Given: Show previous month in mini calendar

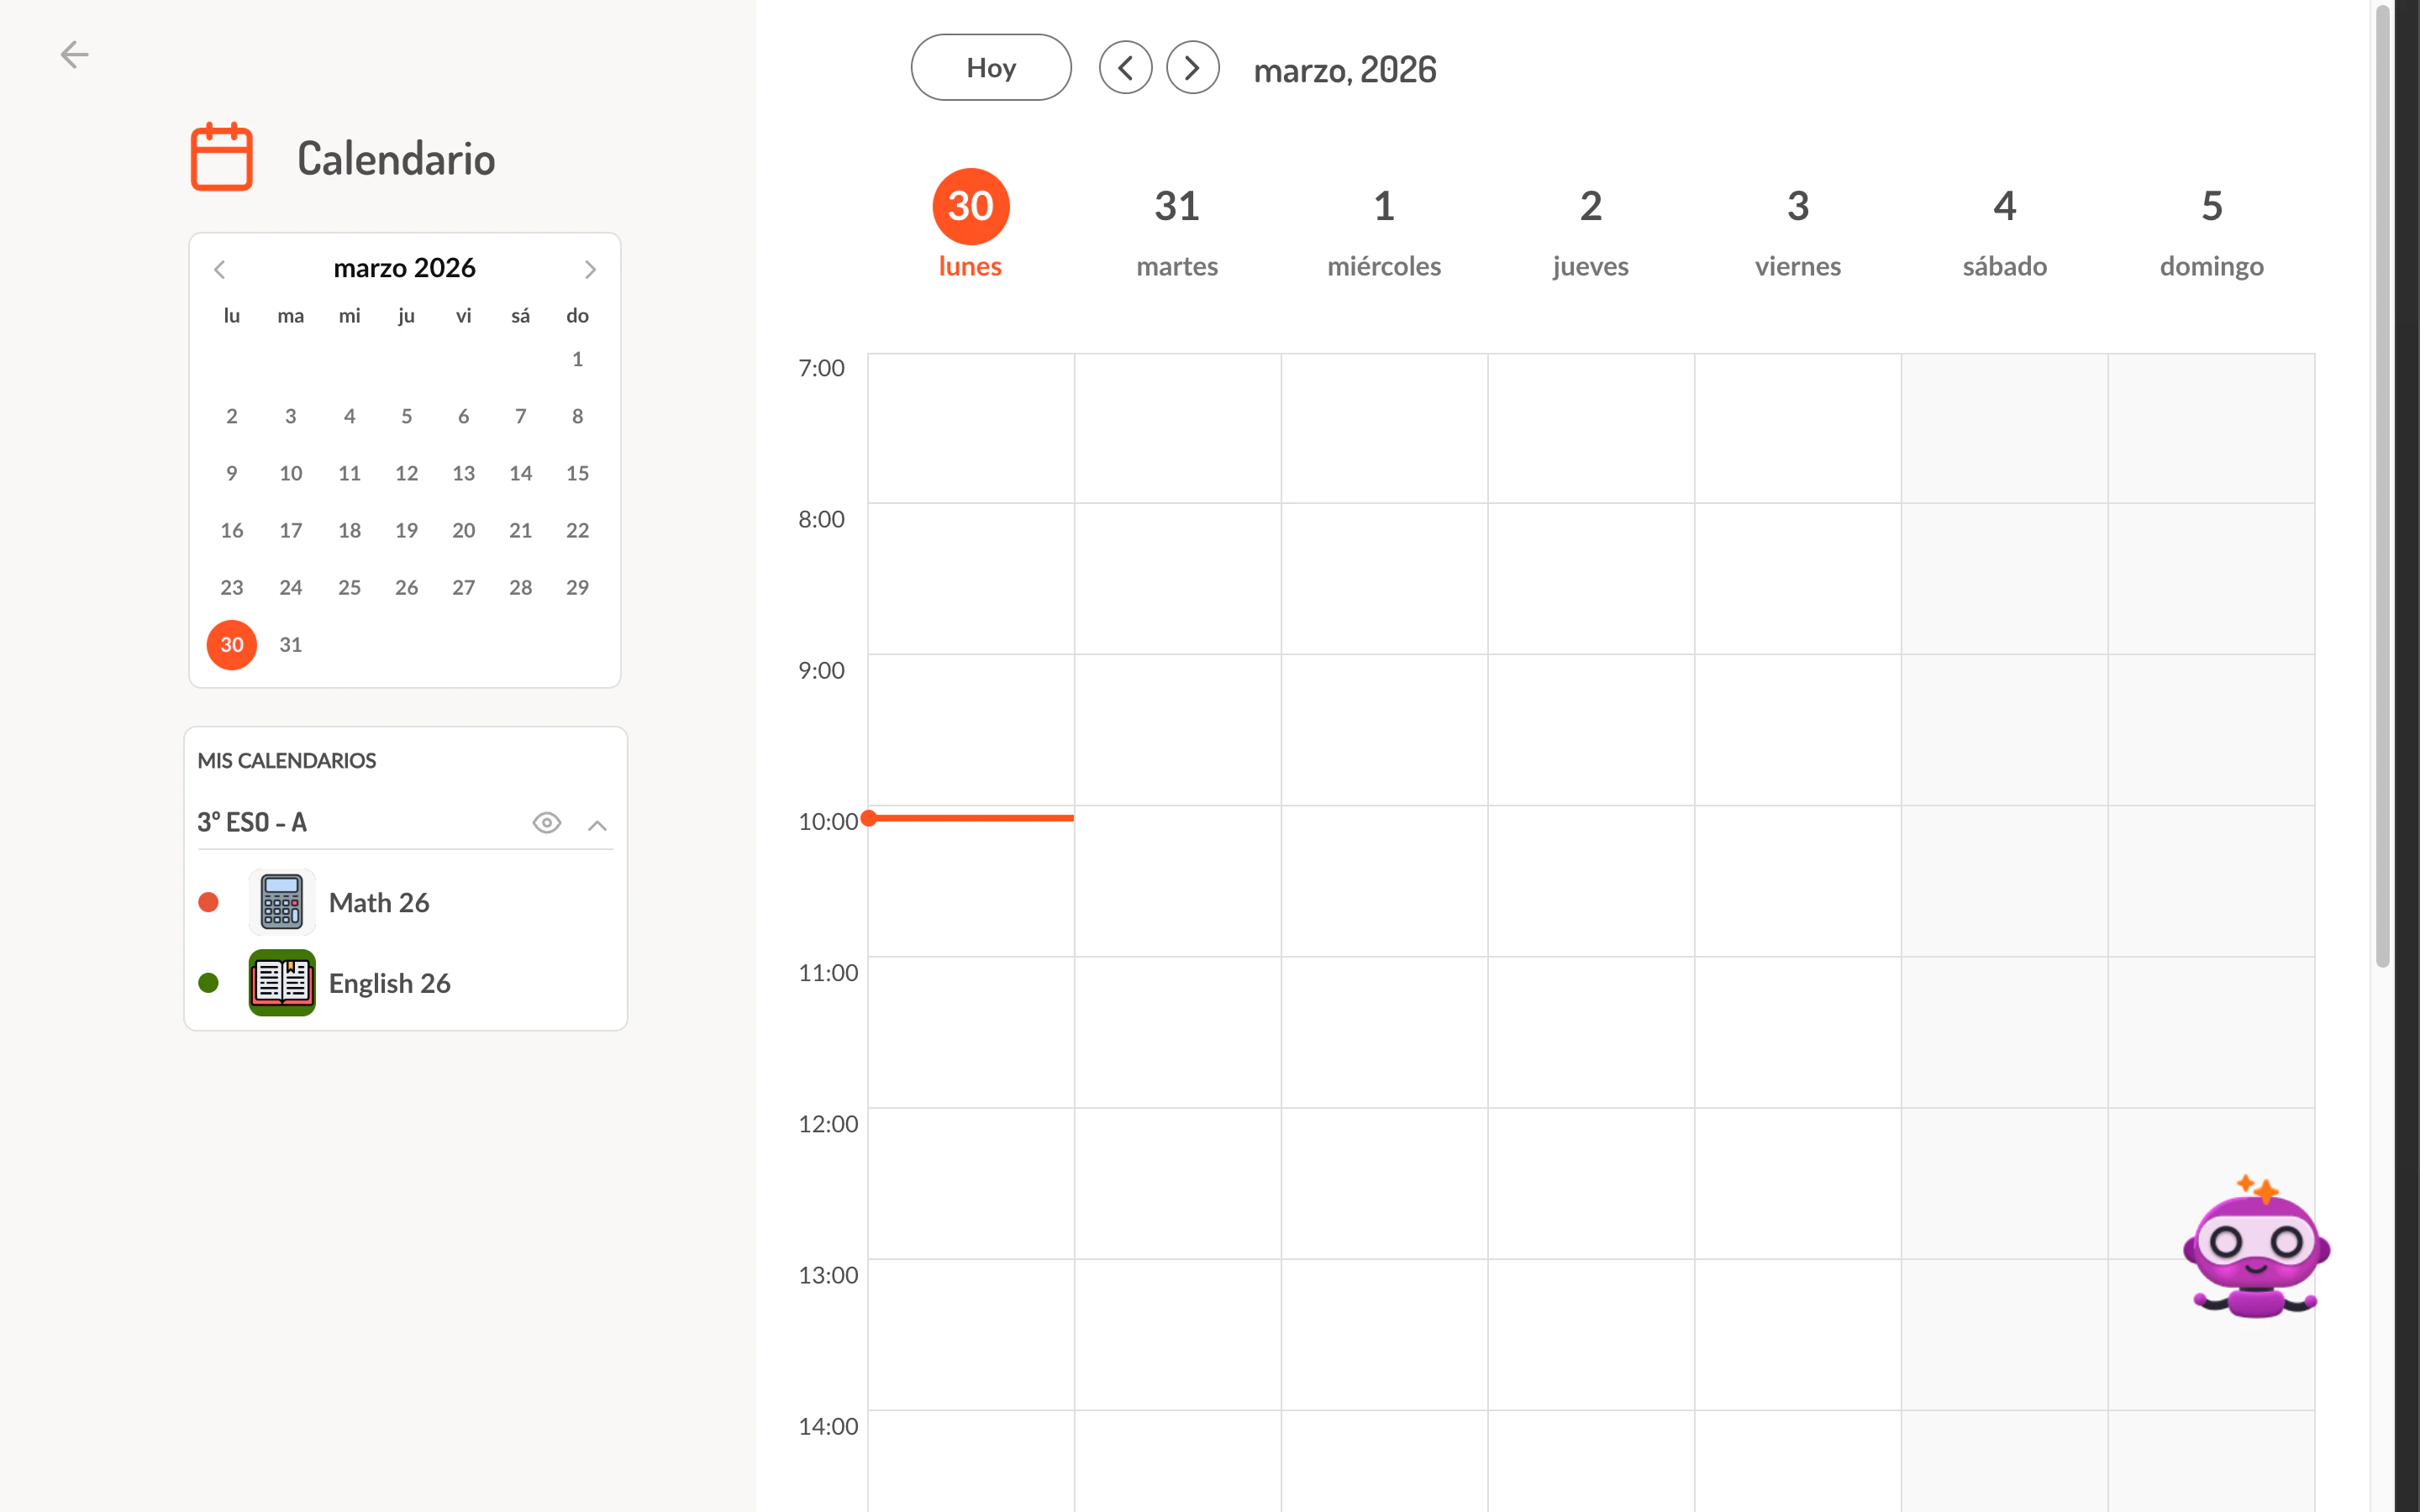Looking at the screenshot, I should tap(220, 269).
